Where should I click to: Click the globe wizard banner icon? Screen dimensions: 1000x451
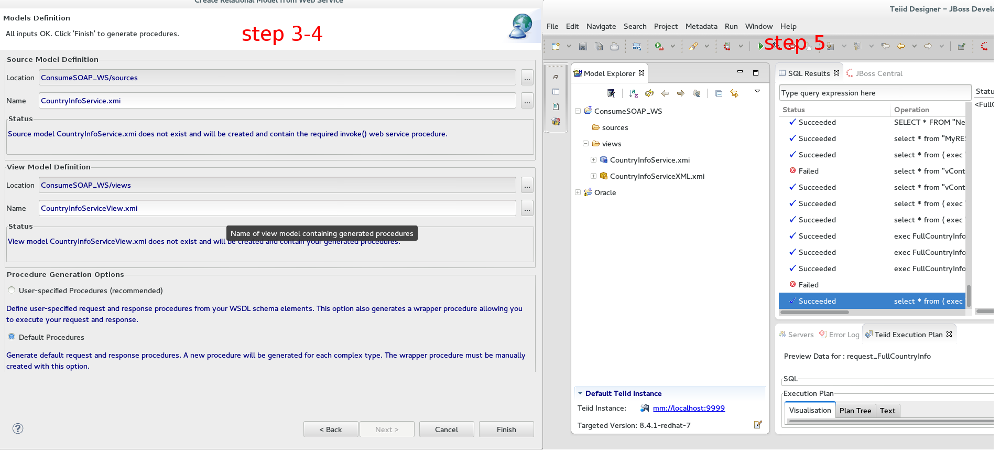(x=521, y=26)
